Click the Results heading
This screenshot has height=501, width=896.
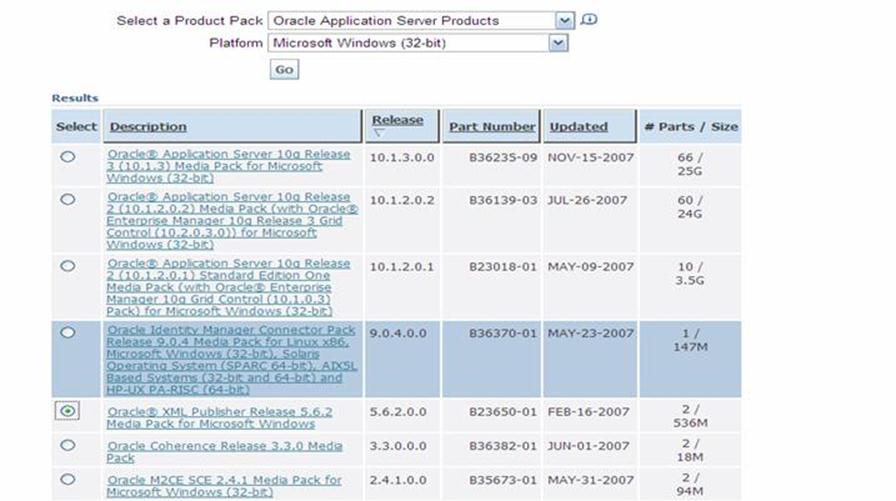(x=75, y=98)
